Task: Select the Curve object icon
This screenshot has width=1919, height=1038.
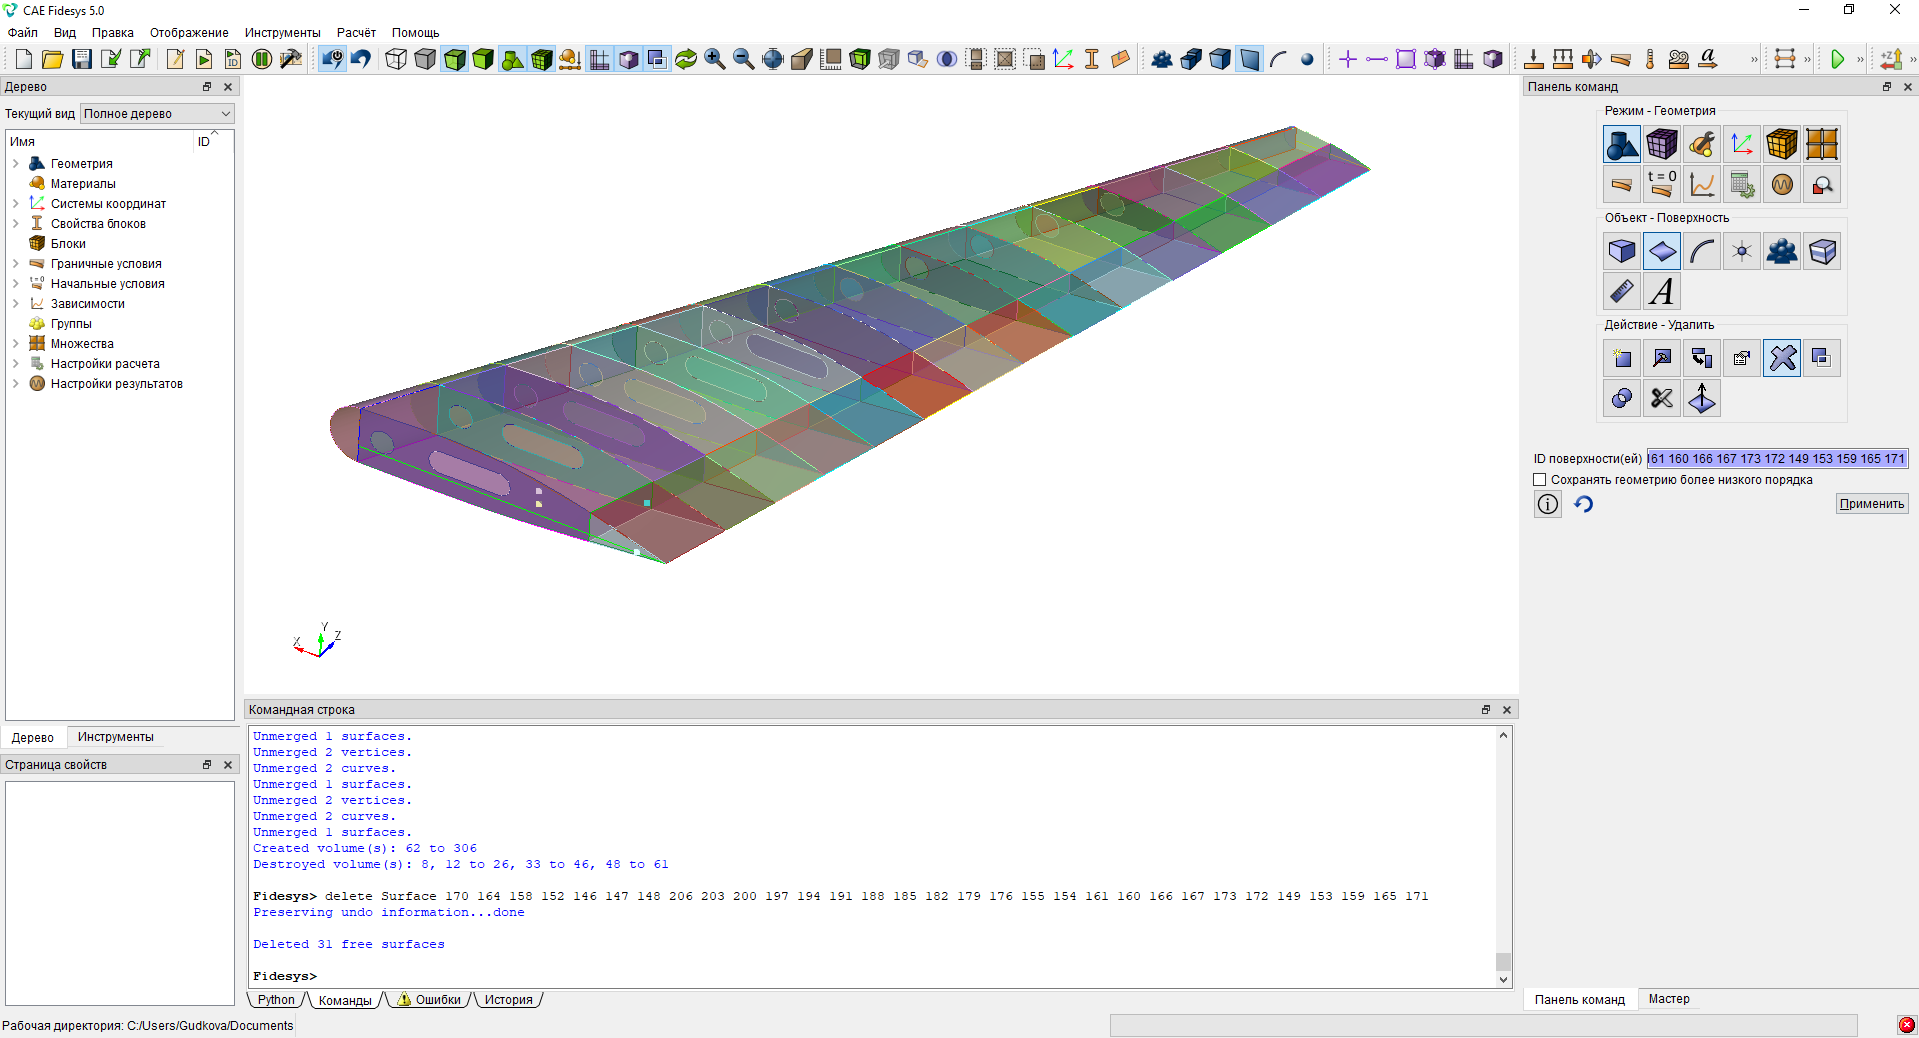Action: coord(1702,251)
